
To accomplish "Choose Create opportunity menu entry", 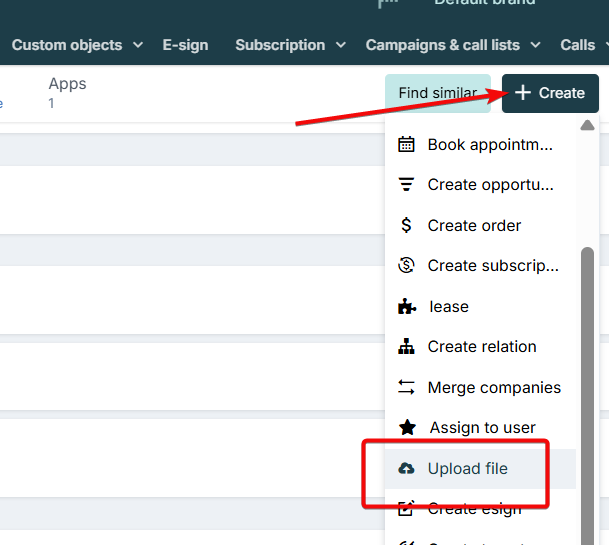I will (480, 185).
